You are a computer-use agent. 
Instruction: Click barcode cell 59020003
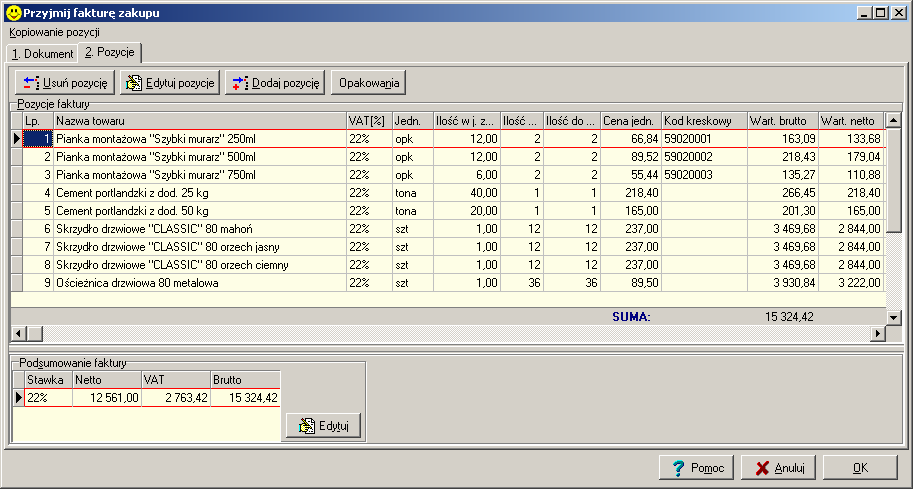[705, 175]
